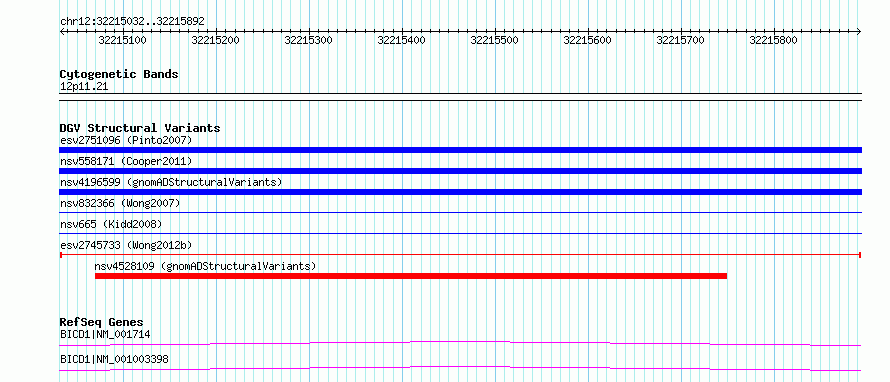Click the chr12:32215032..32215892 region label
The width and height of the screenshot is (890, 382).
132,21
